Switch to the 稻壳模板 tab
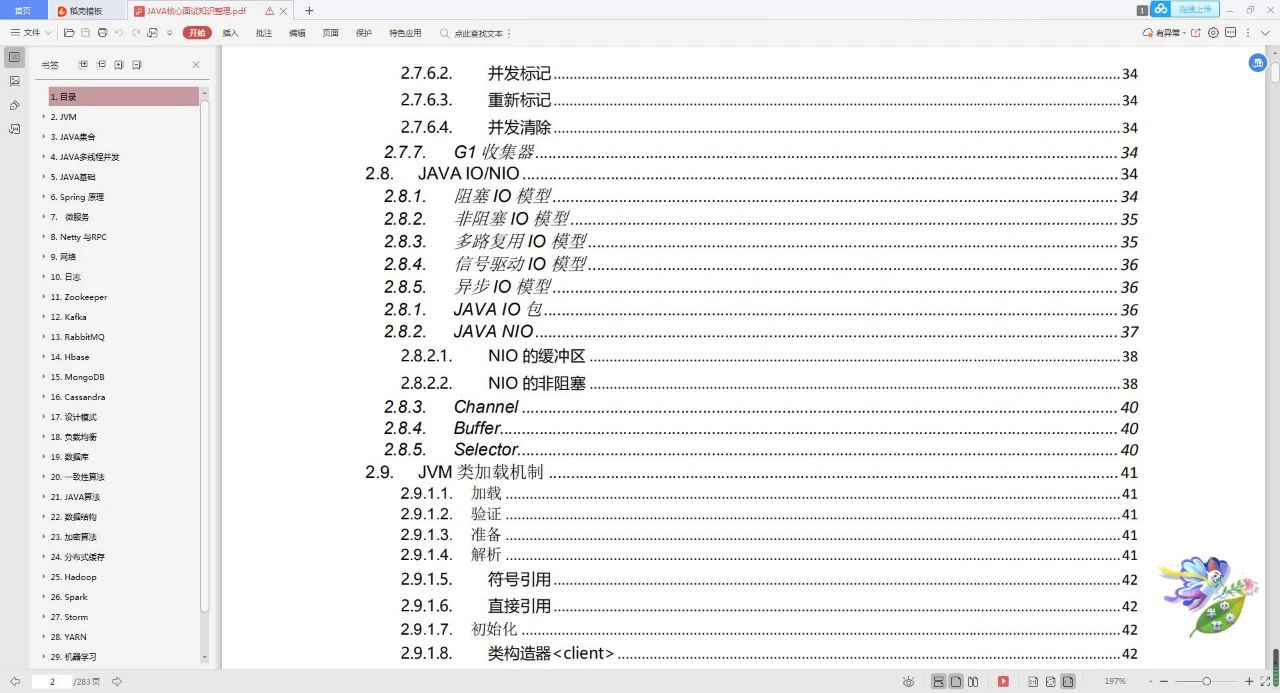 pyautogui.click(x=86, y=10)
